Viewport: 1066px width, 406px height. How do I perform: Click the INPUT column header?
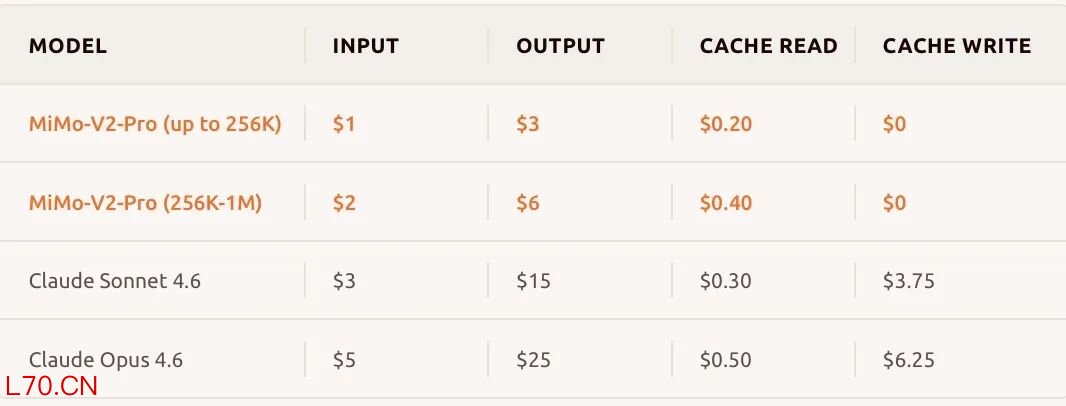point(365,46)
